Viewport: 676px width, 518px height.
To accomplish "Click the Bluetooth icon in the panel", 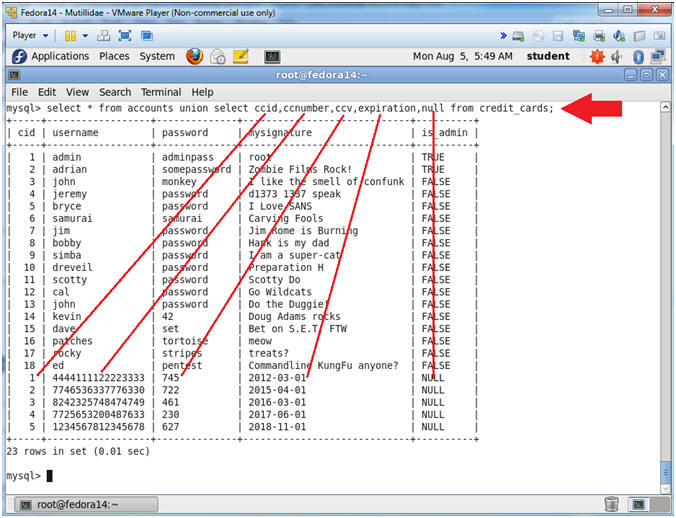I will tap(638, 56).
